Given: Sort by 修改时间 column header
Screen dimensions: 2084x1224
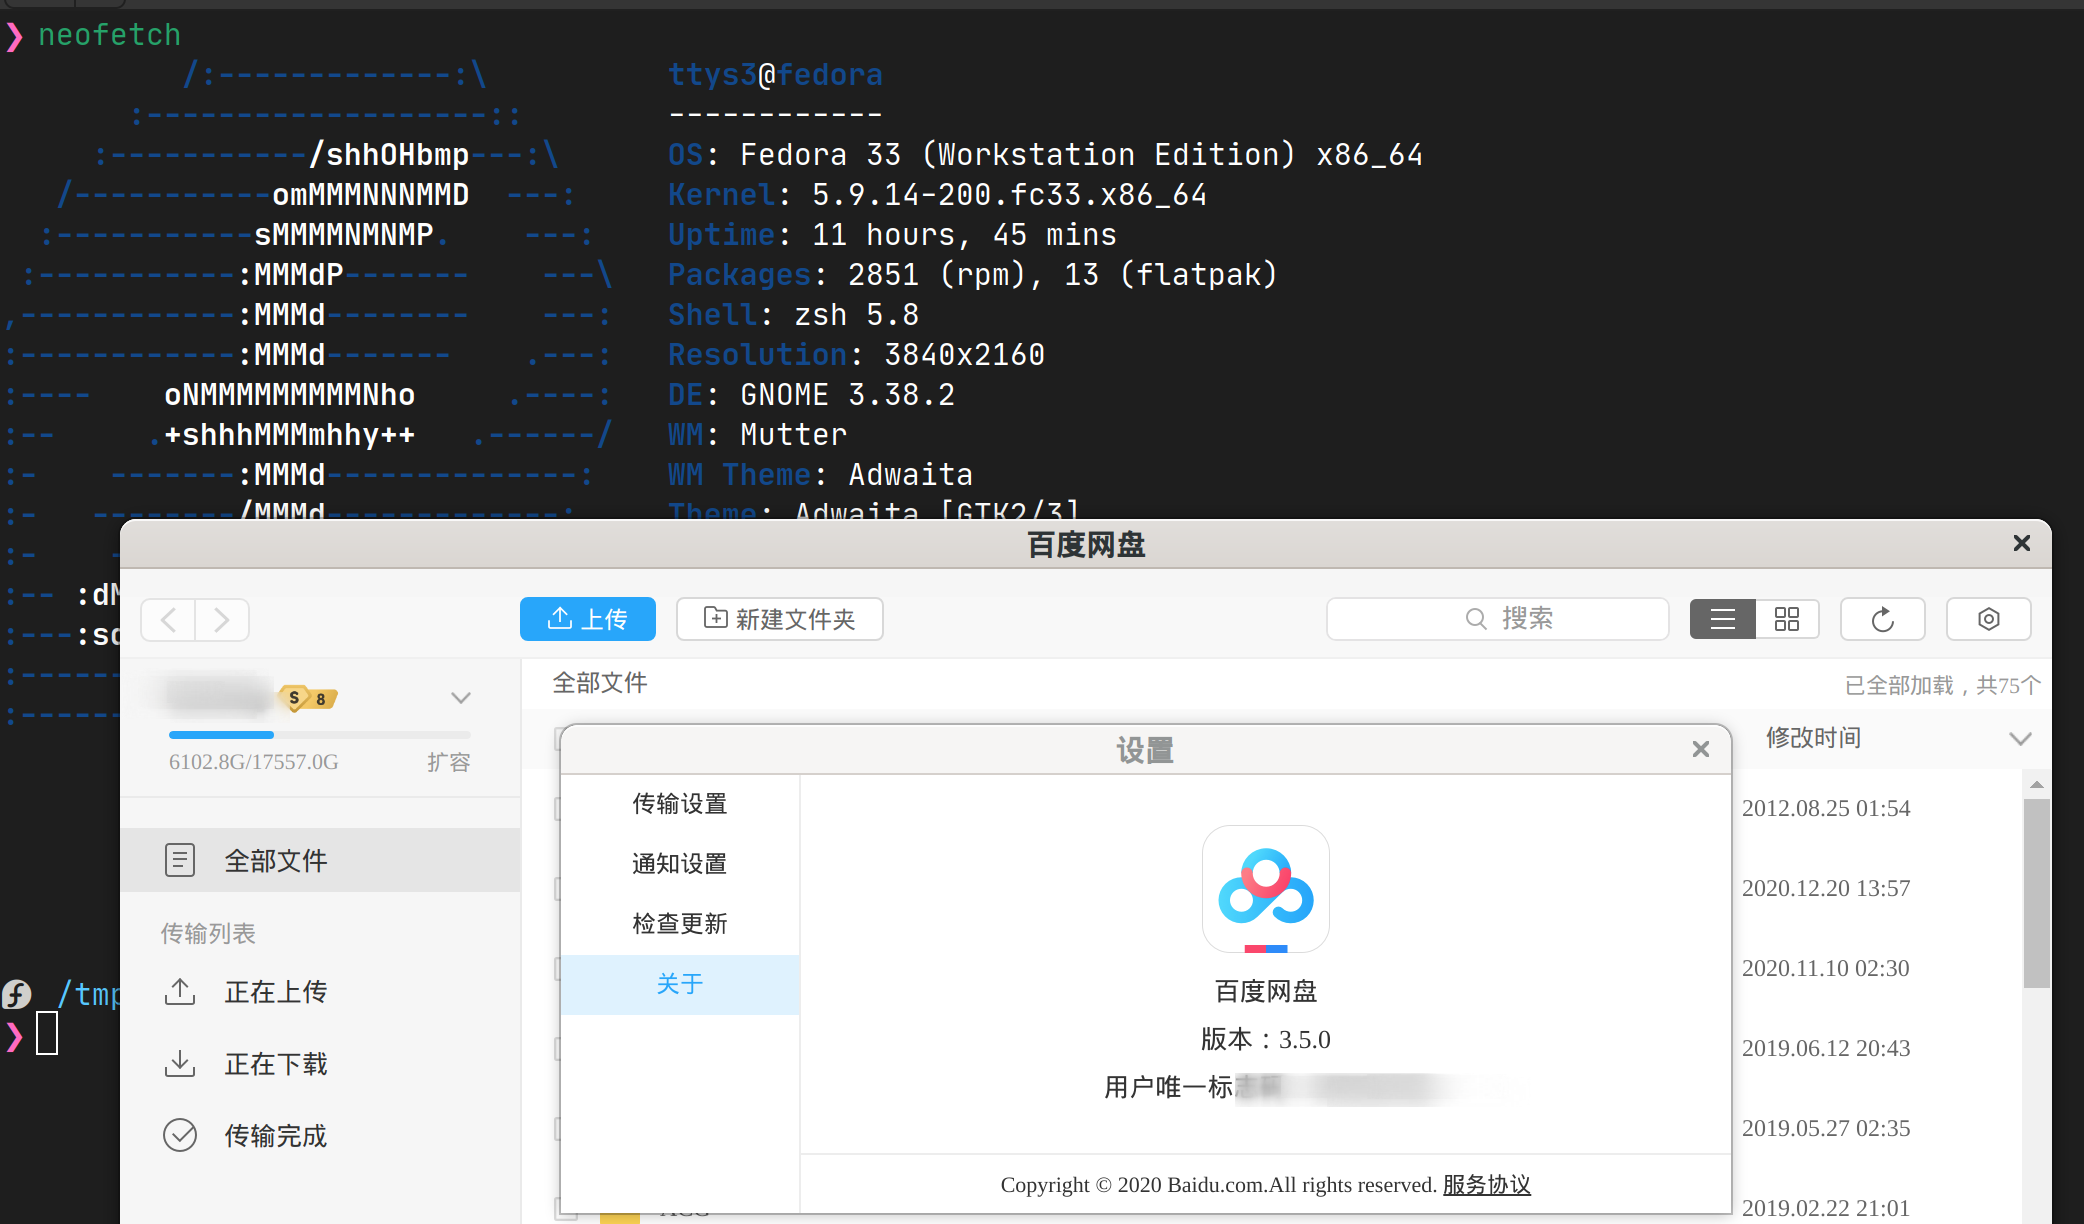Looking at the screenshot, I should pyautogui.click(x=1813, y=738).
